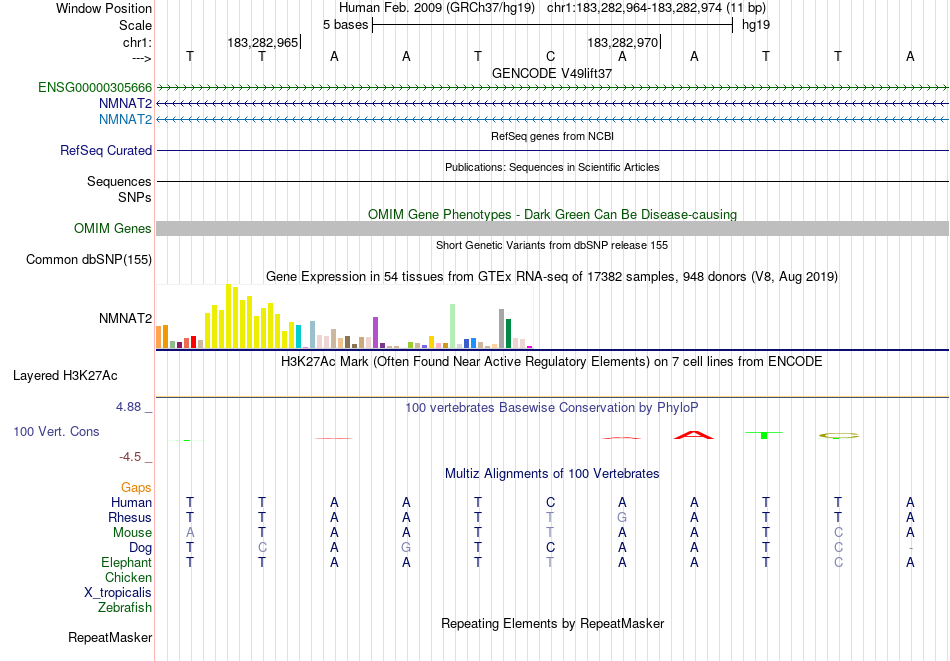Open the RefSeq Curated track label
The image size is (950, 661).
click(106, 150)
